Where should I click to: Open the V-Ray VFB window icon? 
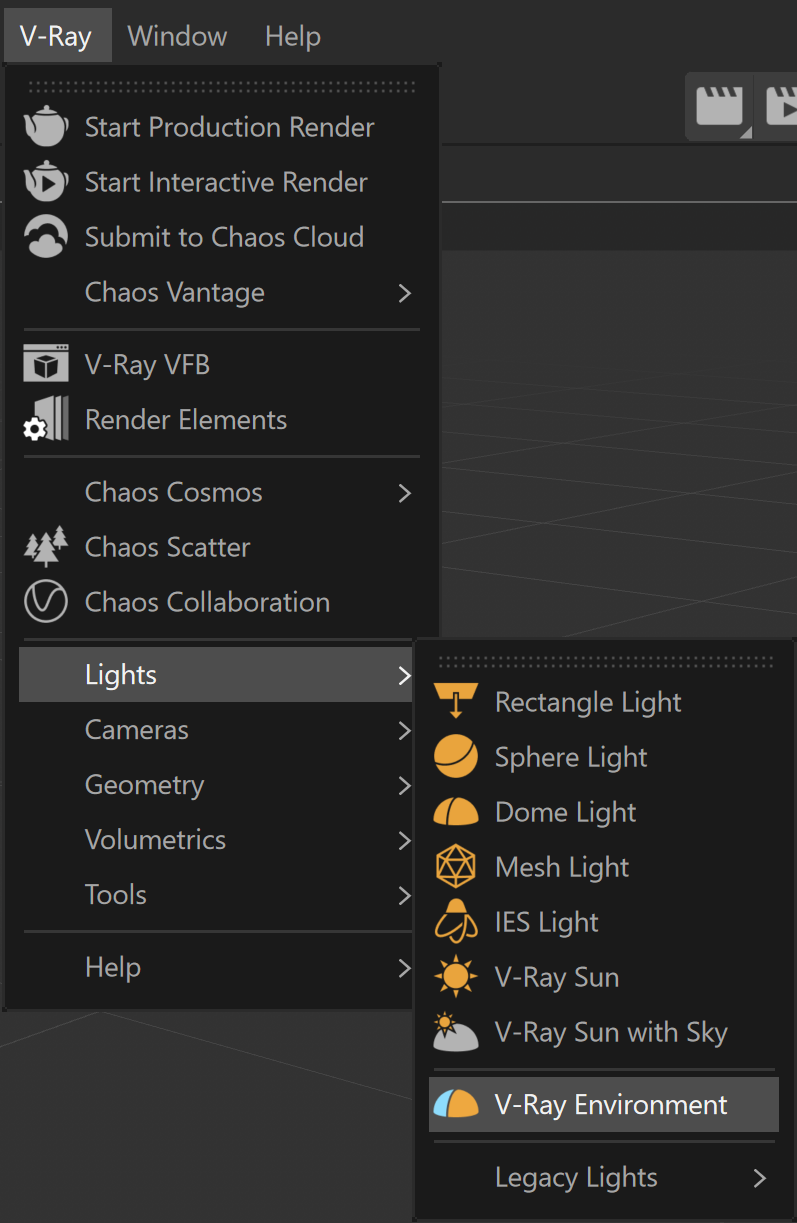[x=46, y=364]
